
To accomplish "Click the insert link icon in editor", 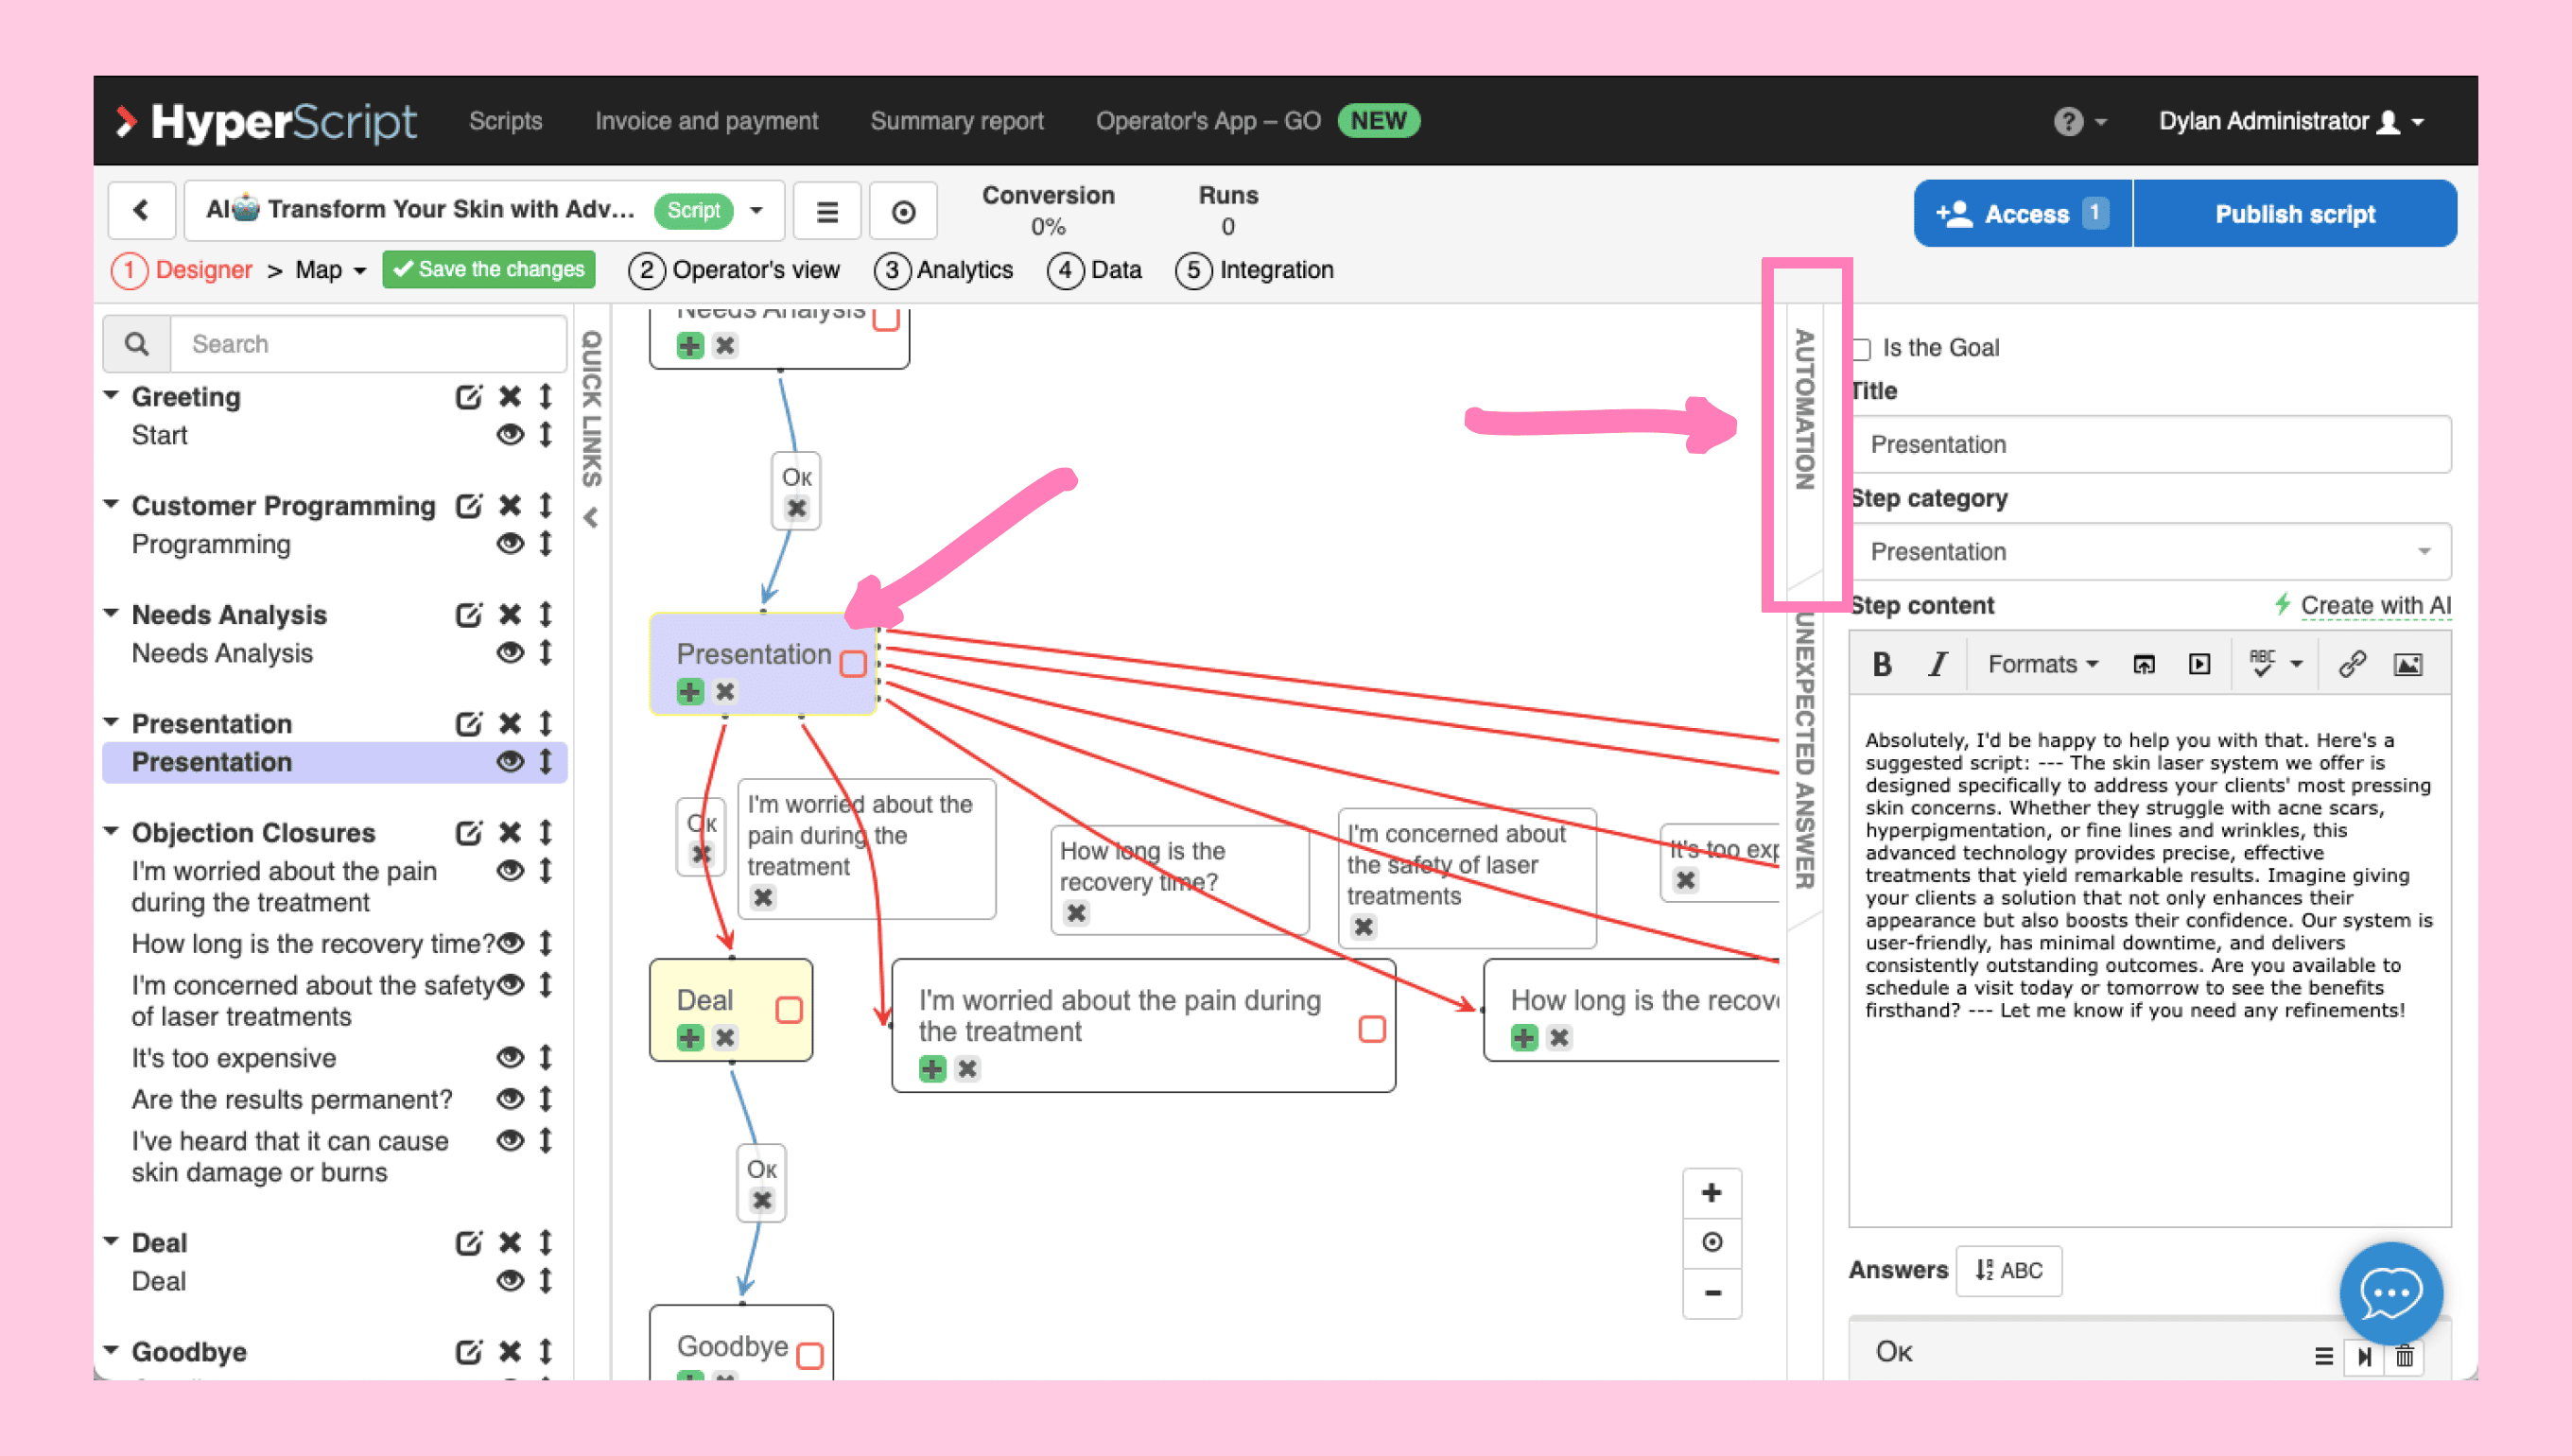I will pos(2351,664).
